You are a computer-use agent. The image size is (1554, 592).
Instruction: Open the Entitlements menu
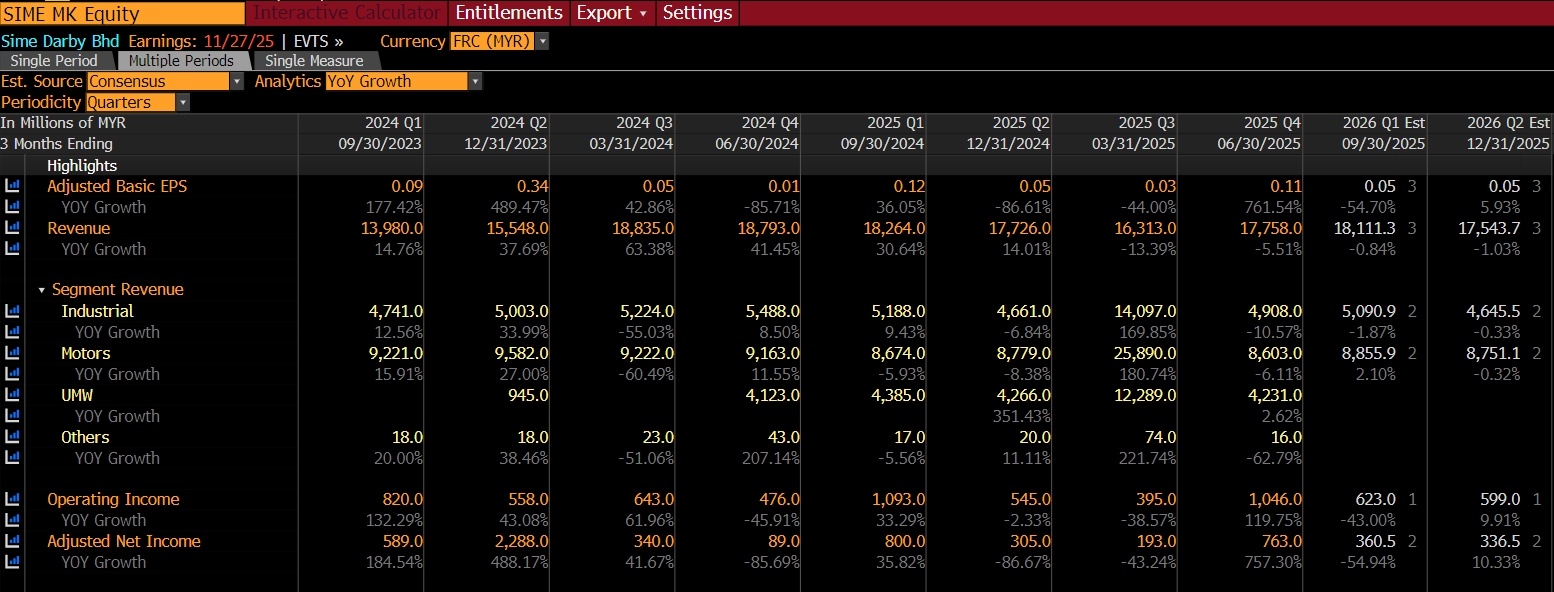pos(509,13)
